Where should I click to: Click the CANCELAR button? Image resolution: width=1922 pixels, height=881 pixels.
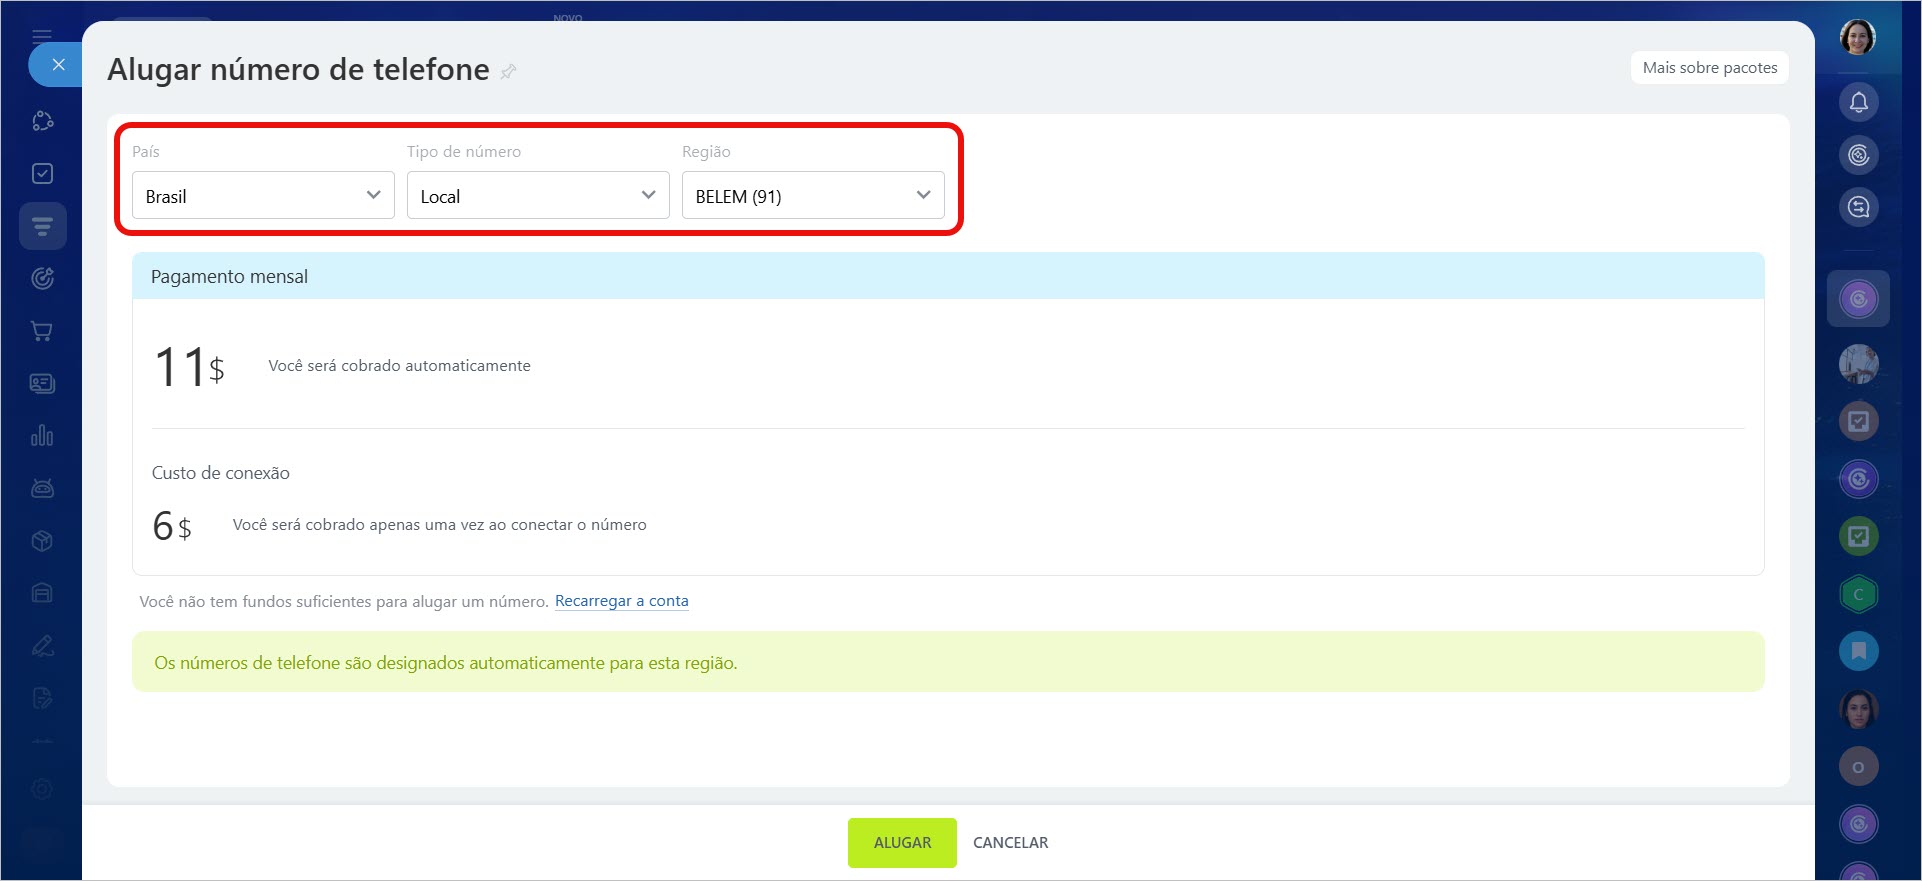tap(1010, 843)
